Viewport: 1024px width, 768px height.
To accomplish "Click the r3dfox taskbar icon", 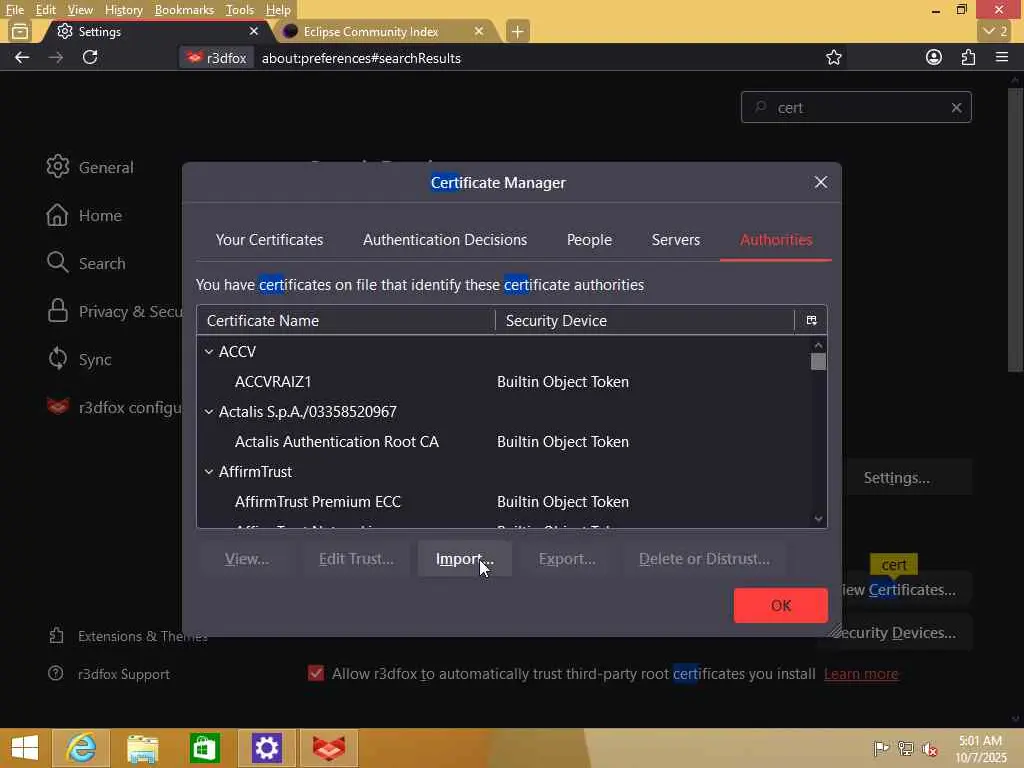I will [328, 748].
